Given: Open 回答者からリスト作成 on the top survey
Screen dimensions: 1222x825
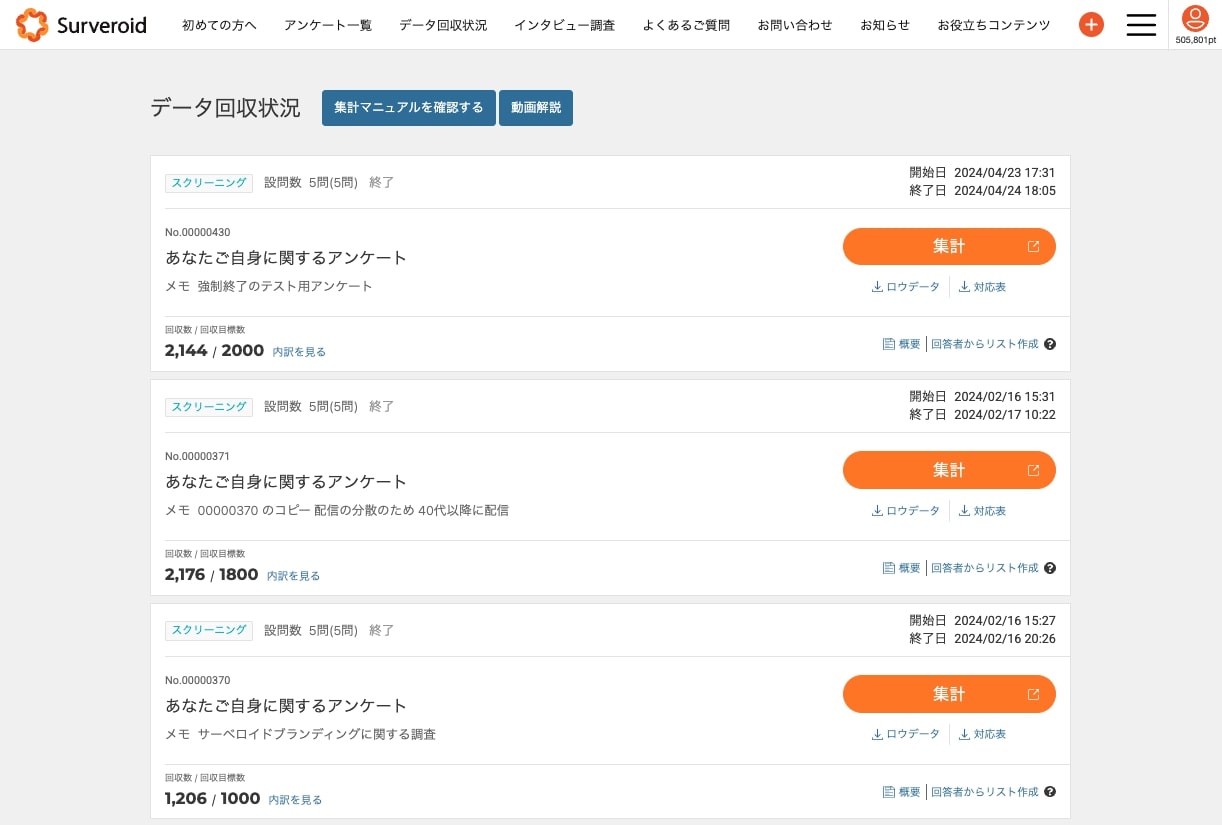Looking at the screenshot, I should point(985,343).
